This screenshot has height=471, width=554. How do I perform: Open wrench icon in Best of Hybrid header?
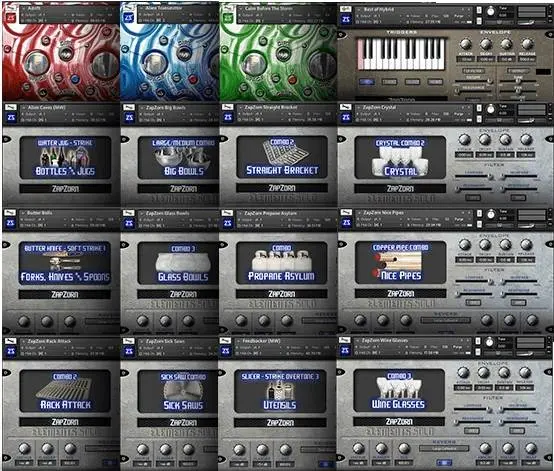click(346, 10)
